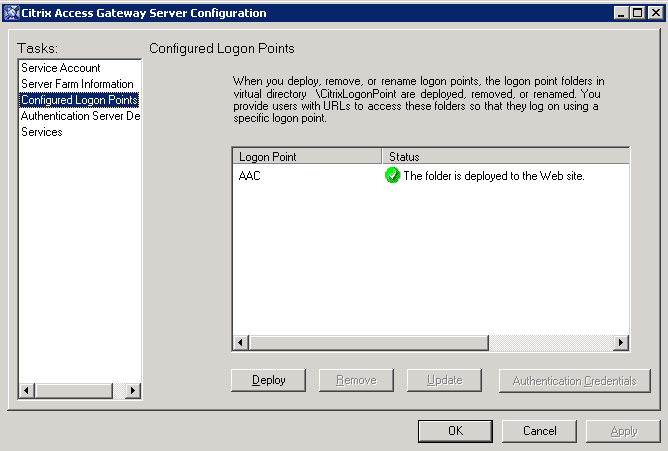
Task: Select Services task in list
Action: tap(42, 132)
